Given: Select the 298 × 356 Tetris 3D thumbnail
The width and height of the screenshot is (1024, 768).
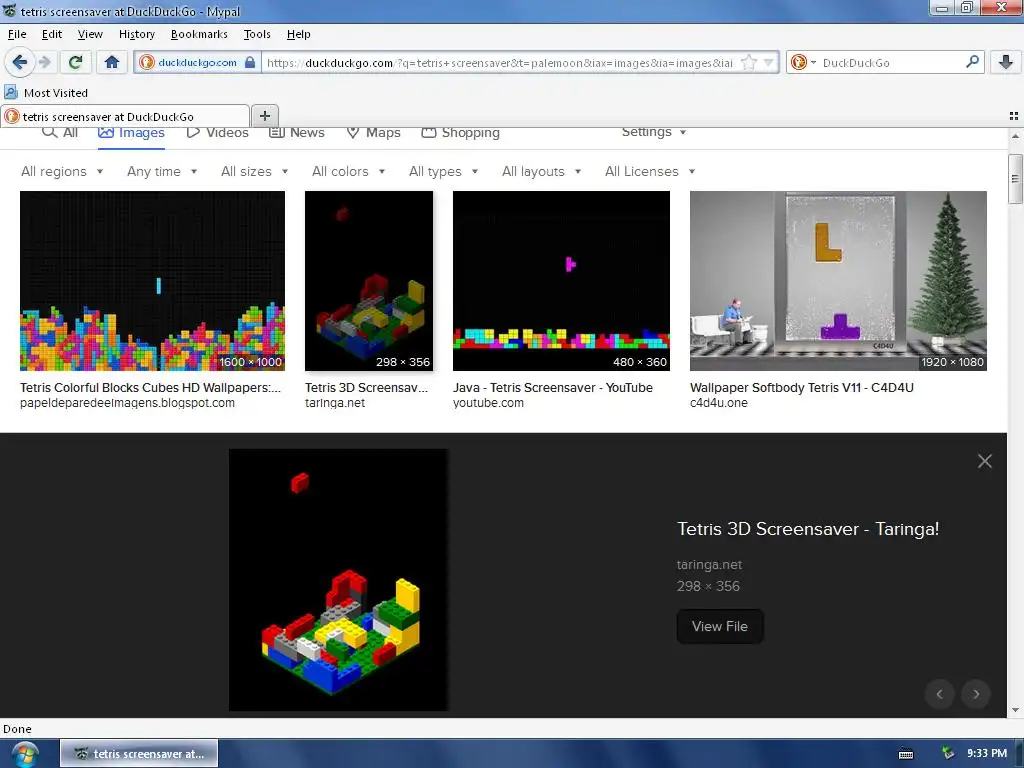Looking at the screenshot, I should click(x=369, y=281).
